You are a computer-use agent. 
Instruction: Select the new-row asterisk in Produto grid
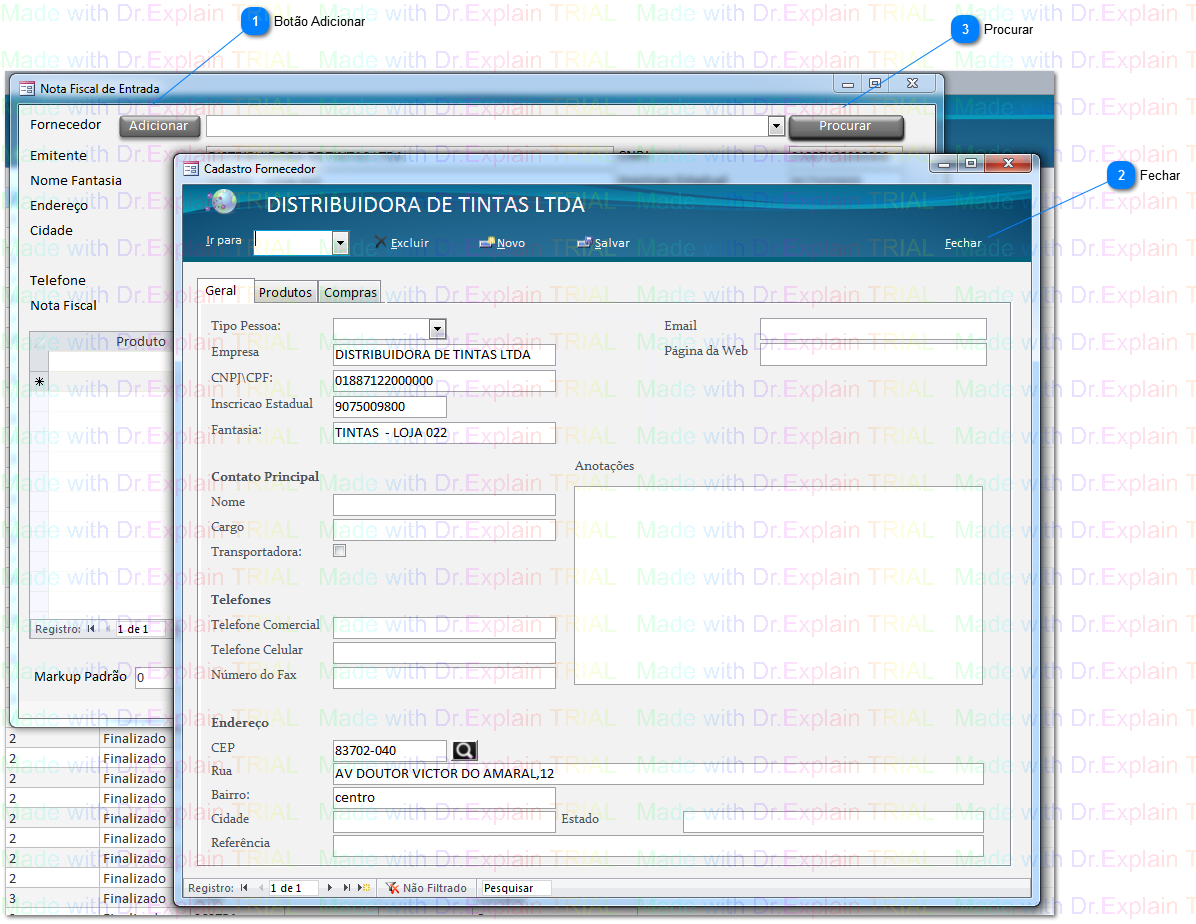click(40, 382)
